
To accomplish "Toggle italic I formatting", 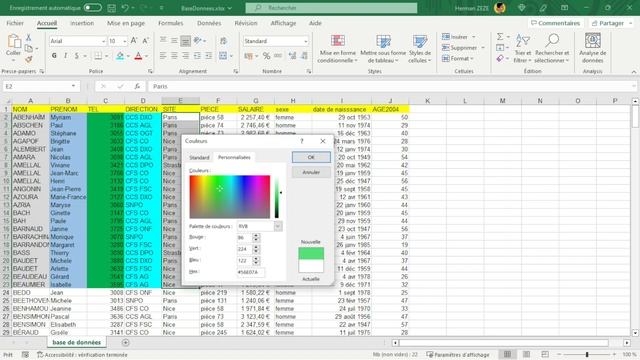I will [65, 56].
